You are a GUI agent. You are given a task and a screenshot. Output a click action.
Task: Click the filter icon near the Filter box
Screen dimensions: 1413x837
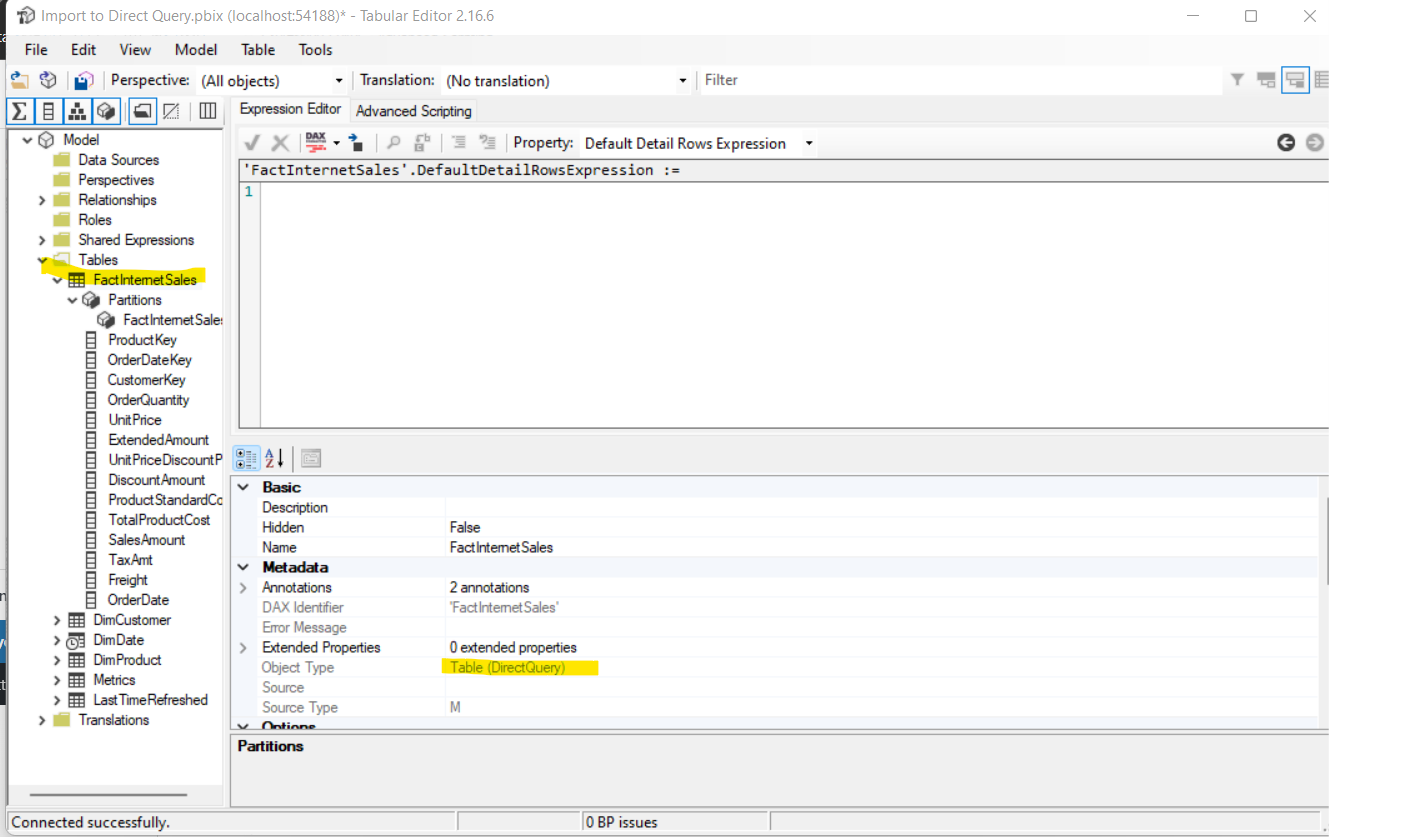pyautogui.click(x=1237, y=80)
